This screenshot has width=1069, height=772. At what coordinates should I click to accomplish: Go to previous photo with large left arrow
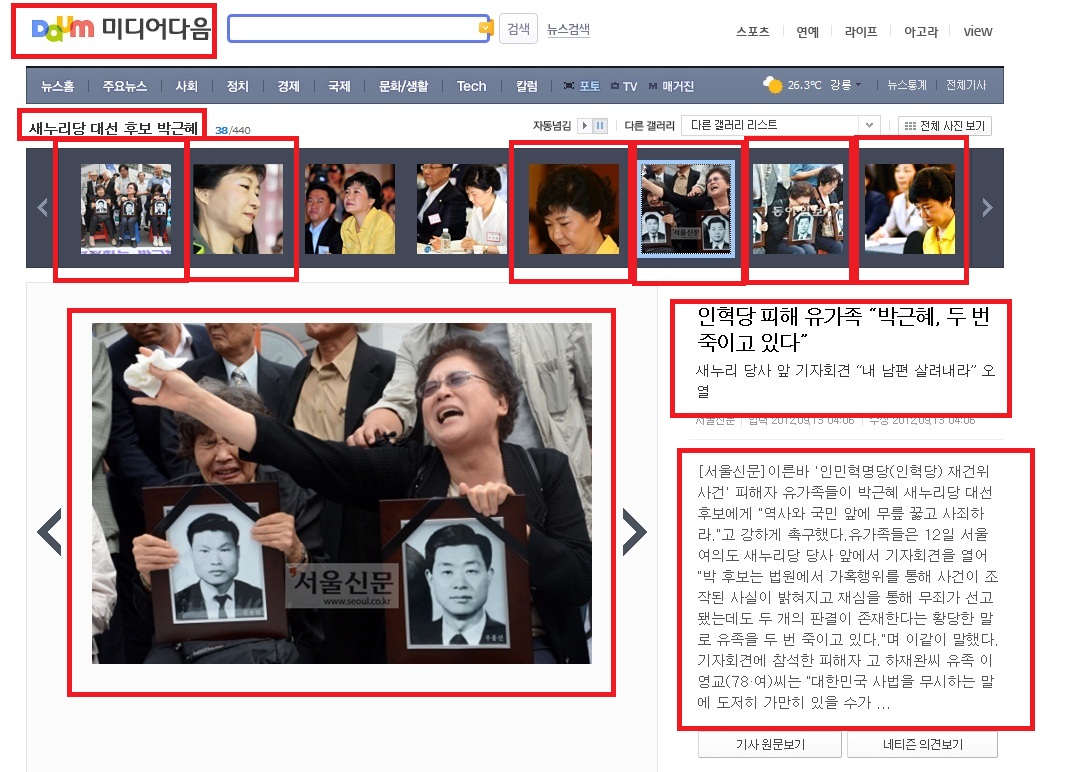50,531
